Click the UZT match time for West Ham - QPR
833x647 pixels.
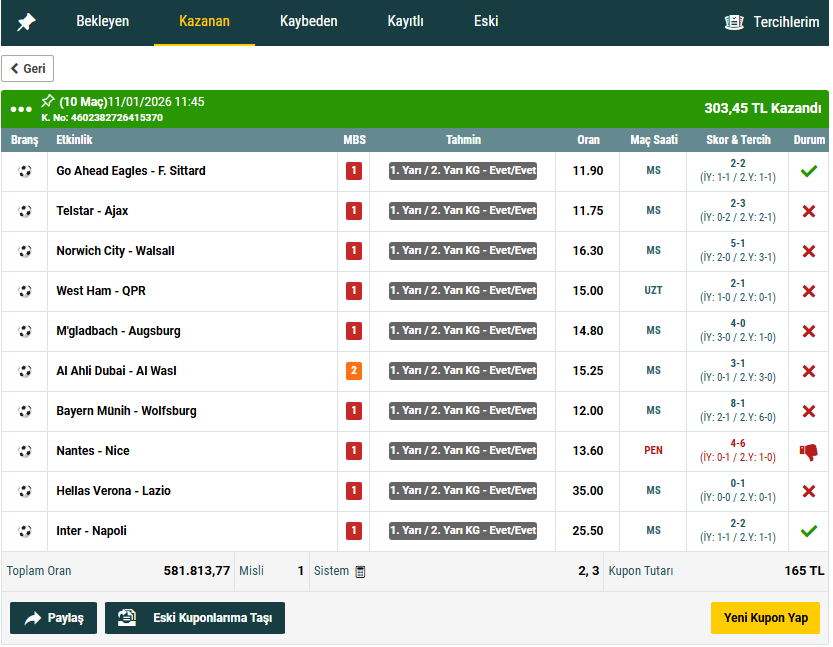[x=653, y=291]
